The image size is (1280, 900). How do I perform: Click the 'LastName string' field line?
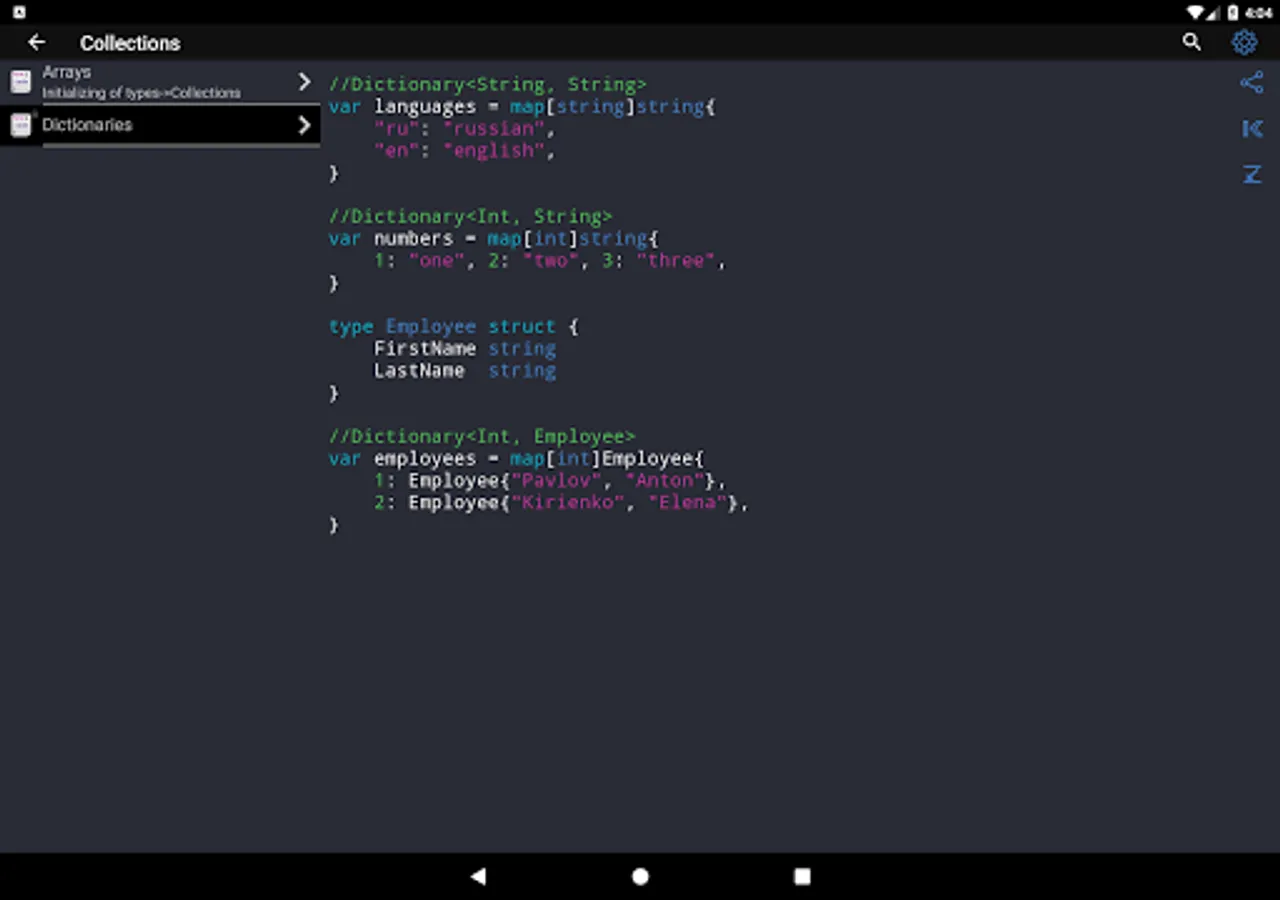[x=465, y=370]
